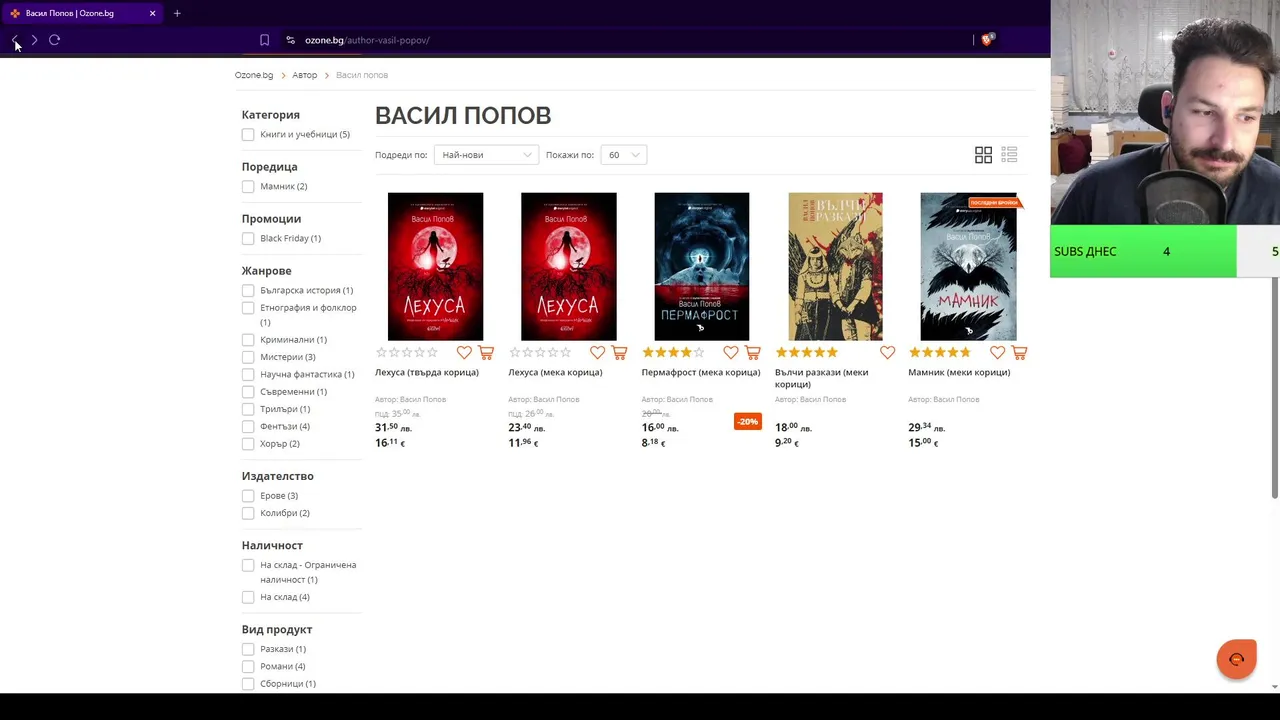This screenshot has width=1280, height=720.
Task: Enable the Фентъзи (4) filter
Action: pyautogui.click(x=248, y=426)
